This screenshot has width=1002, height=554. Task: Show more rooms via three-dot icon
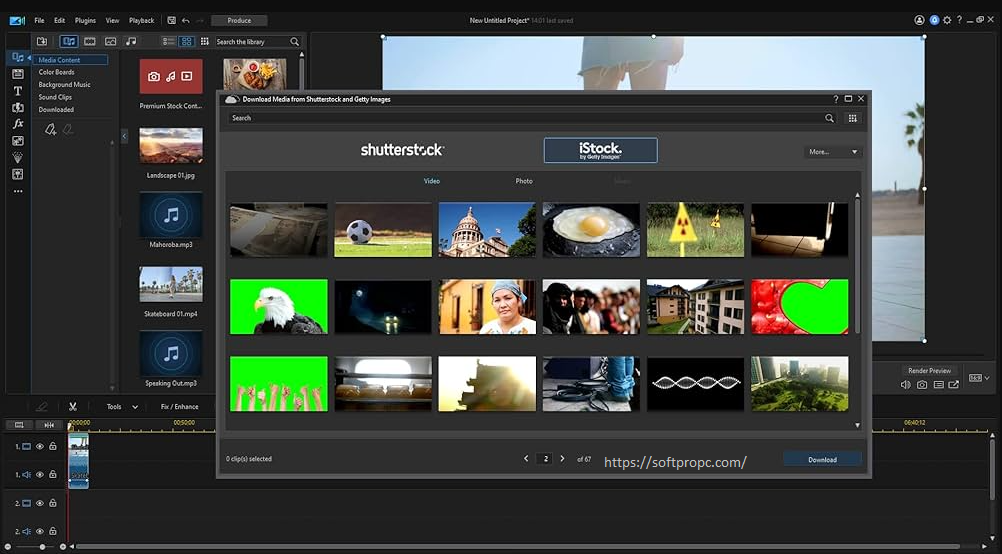18,191
